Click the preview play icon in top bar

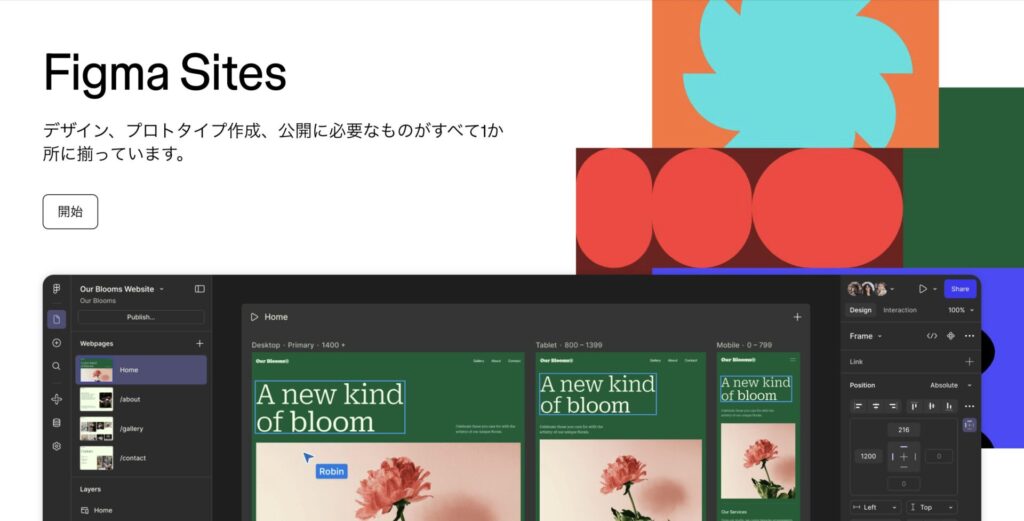coord(923,289)
